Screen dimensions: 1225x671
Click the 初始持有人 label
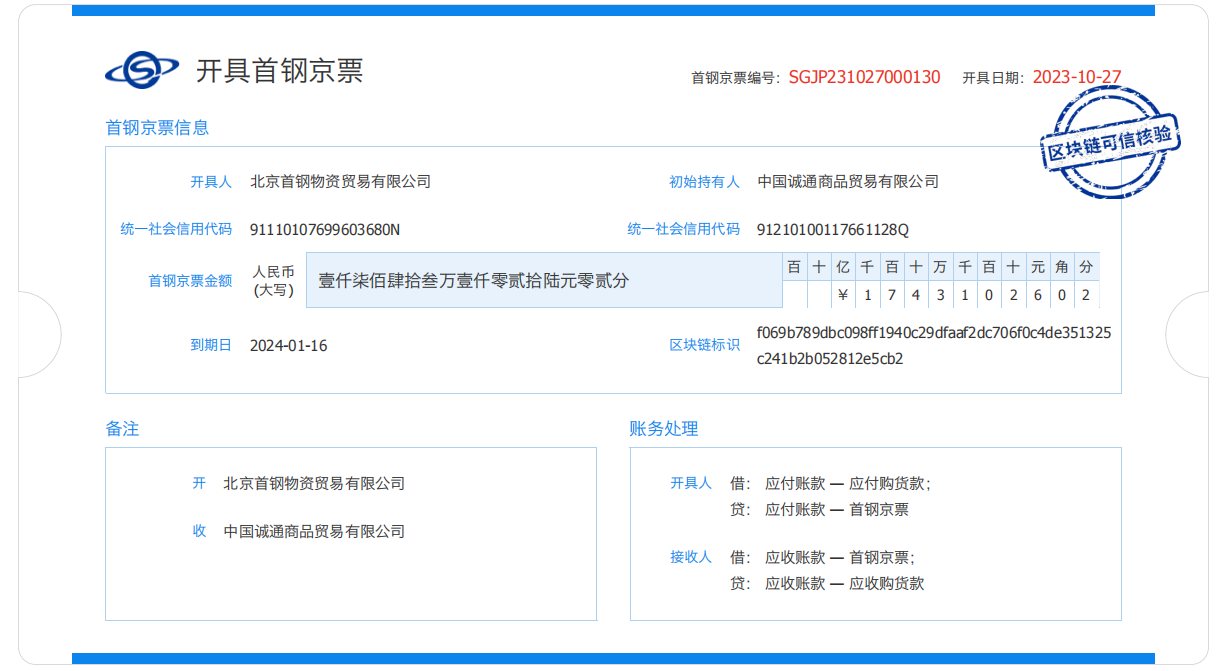coord(704,182)
